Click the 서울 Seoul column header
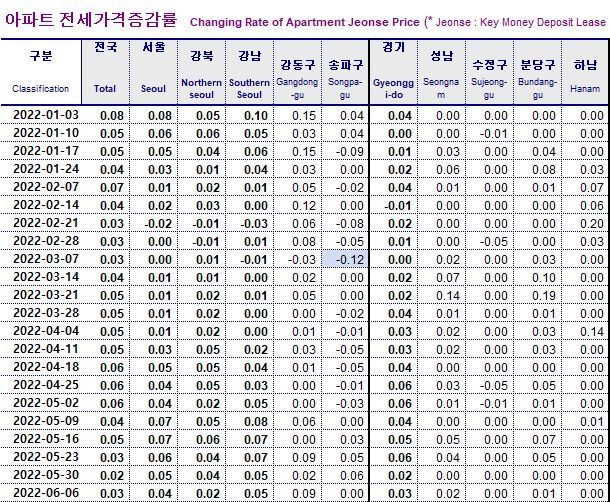This screenshot has width=610, height=502. [x=153, y=72]
